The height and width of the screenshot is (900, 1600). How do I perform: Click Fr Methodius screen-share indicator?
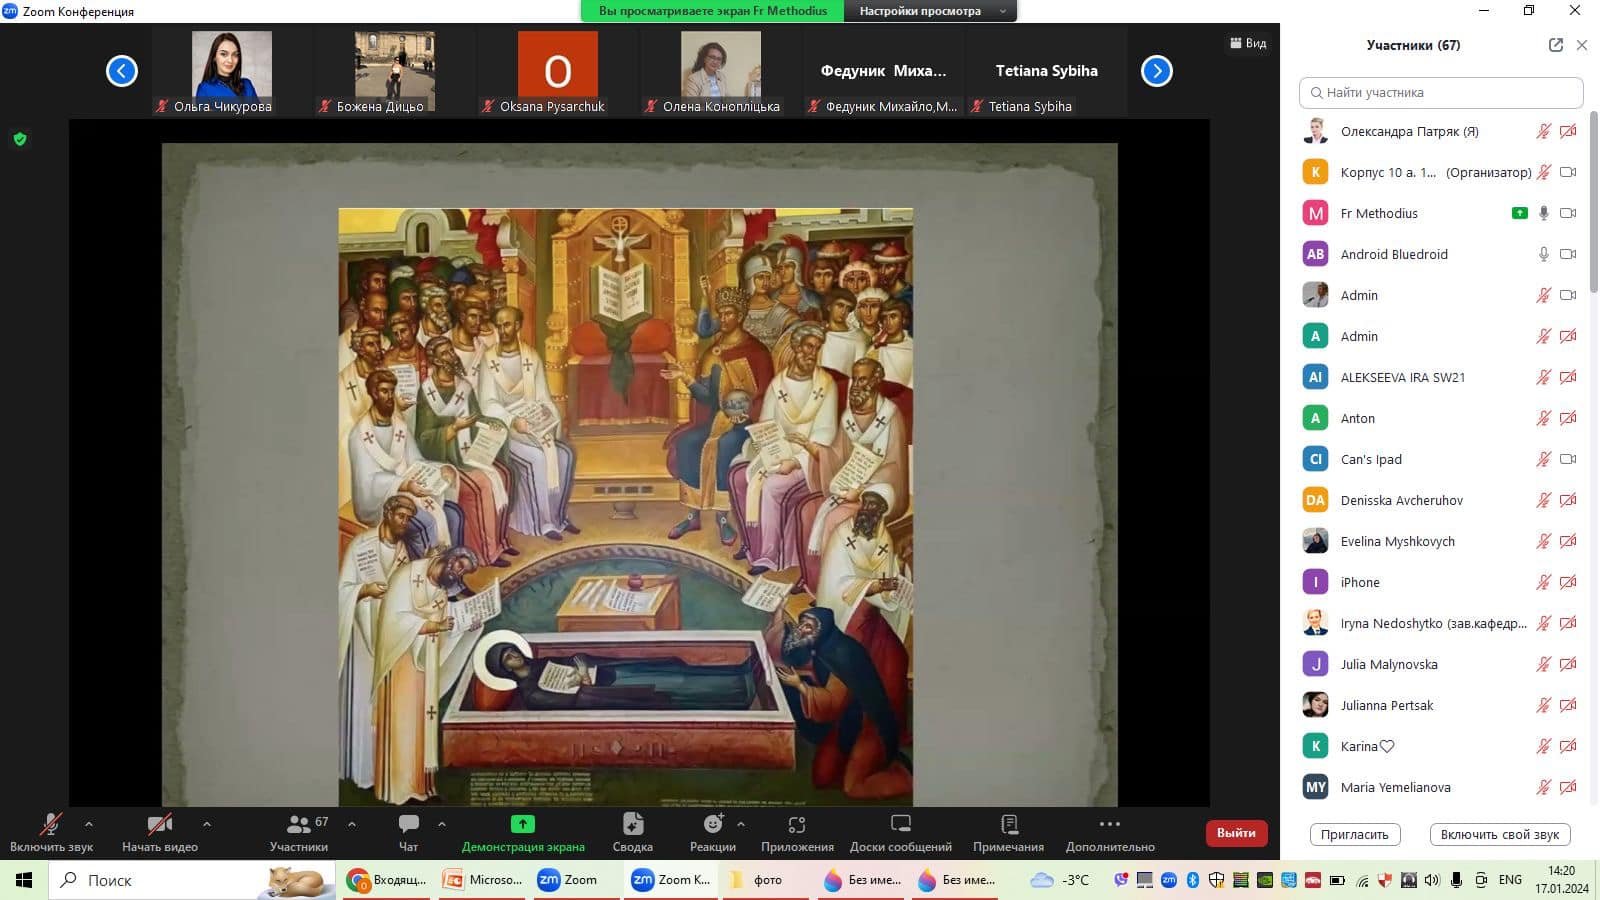coord(1520,213)
